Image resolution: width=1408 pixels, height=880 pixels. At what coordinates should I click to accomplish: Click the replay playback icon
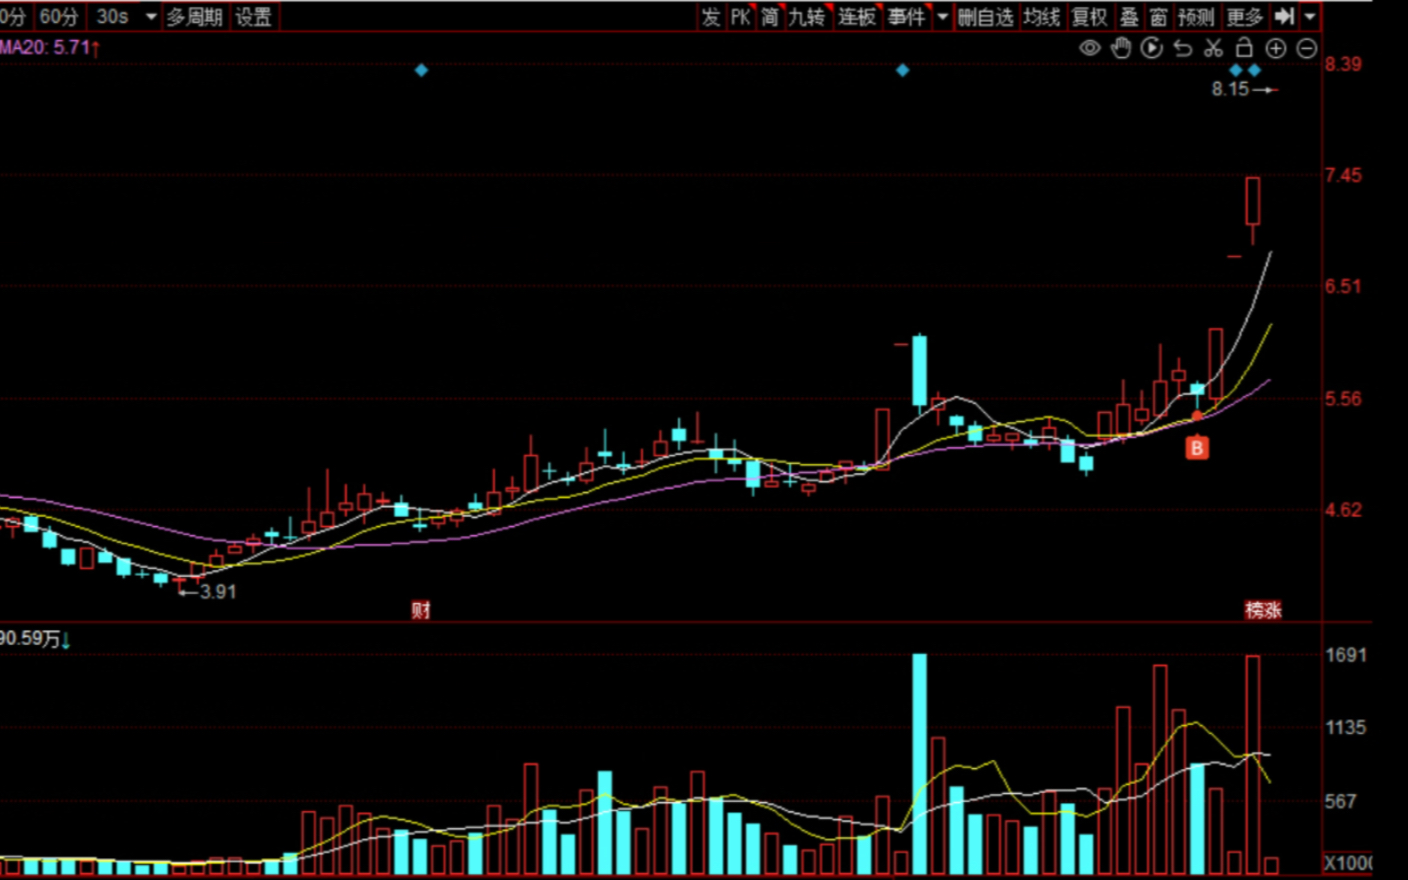click(1152, 48)
